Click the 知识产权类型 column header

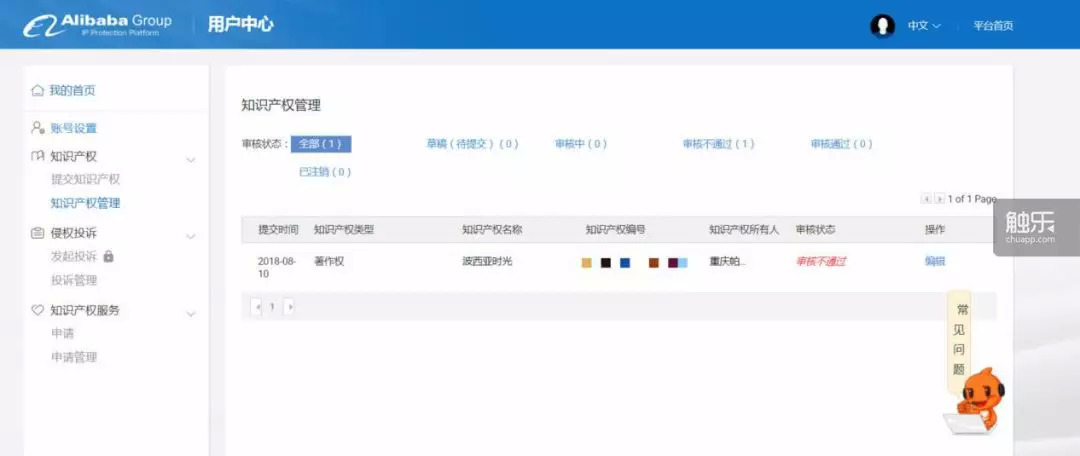(344, 230)
